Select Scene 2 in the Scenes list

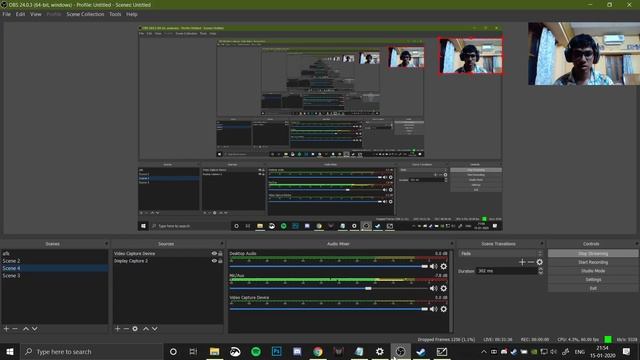click(55, 261)
